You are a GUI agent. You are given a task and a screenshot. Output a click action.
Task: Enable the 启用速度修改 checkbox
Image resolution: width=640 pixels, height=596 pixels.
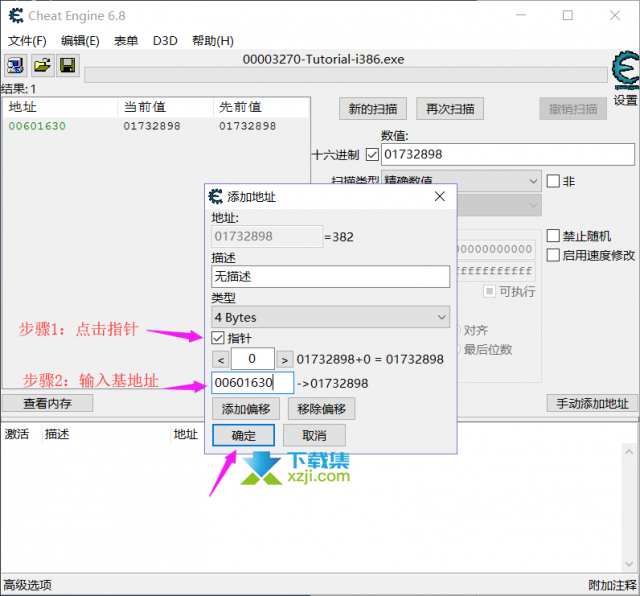click(553, 255)
